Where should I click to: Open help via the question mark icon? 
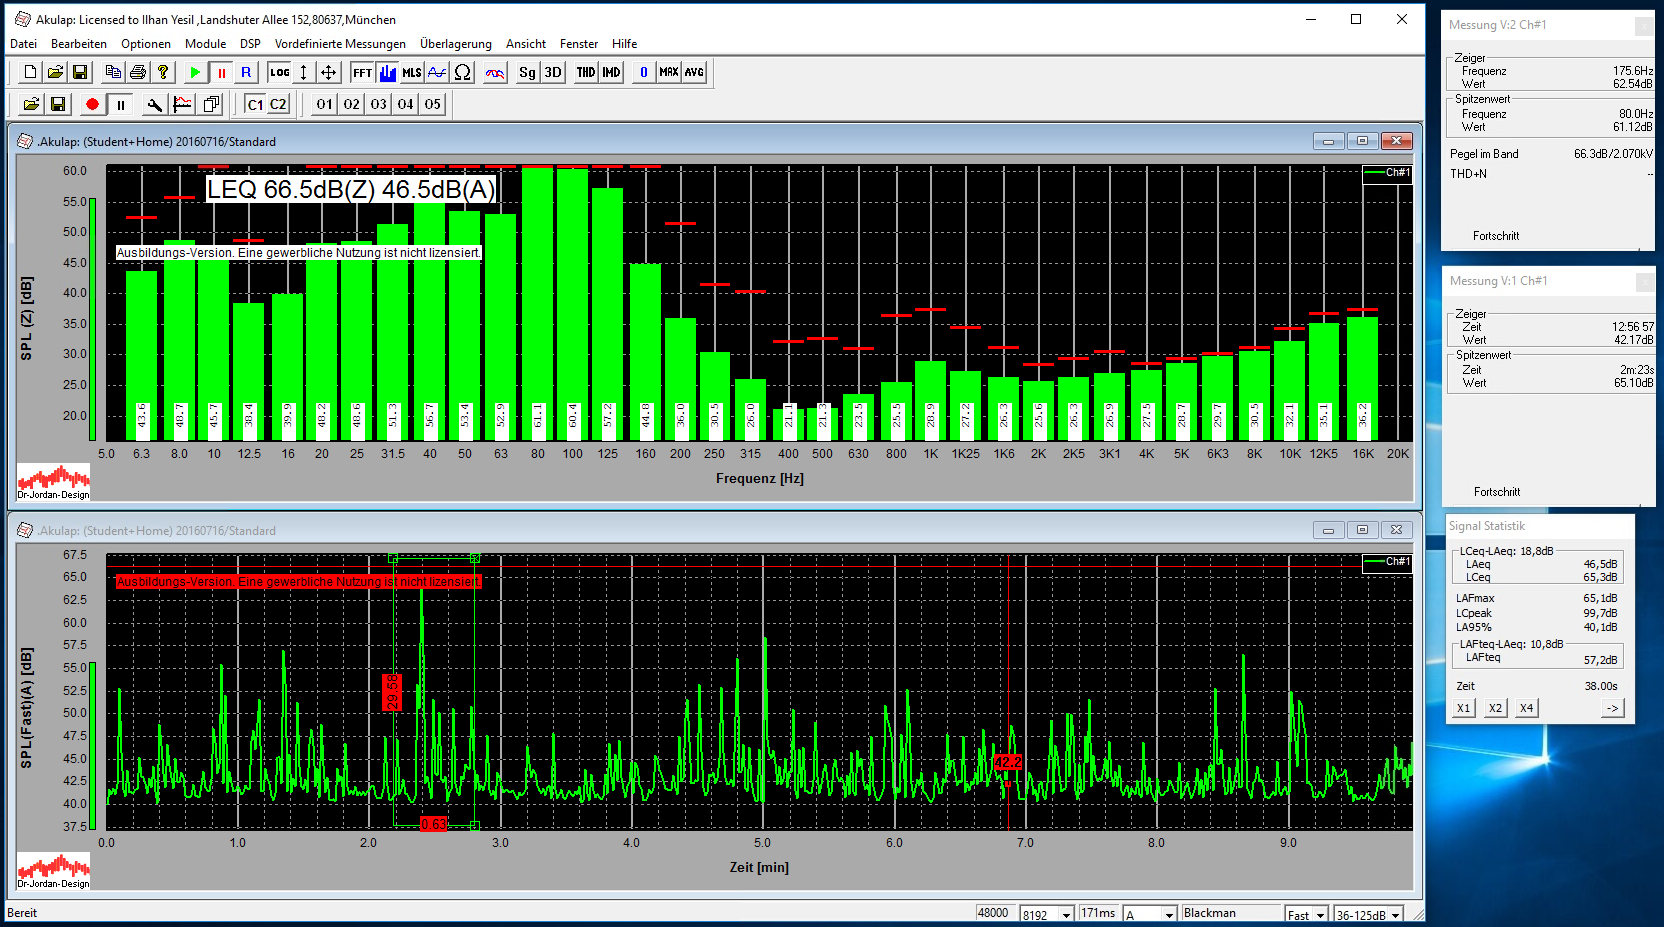pos(163,72)
